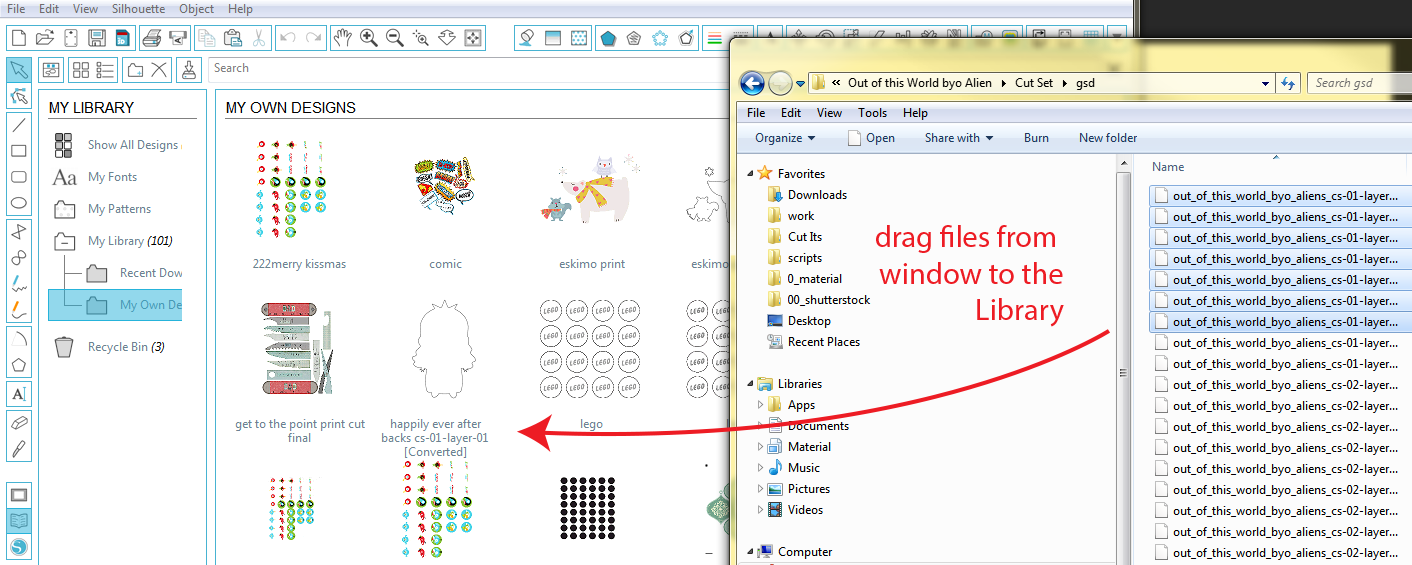Click the Print icon in toolbar
The width and height of the screenshot is (1412, 565).
point(151,38)
